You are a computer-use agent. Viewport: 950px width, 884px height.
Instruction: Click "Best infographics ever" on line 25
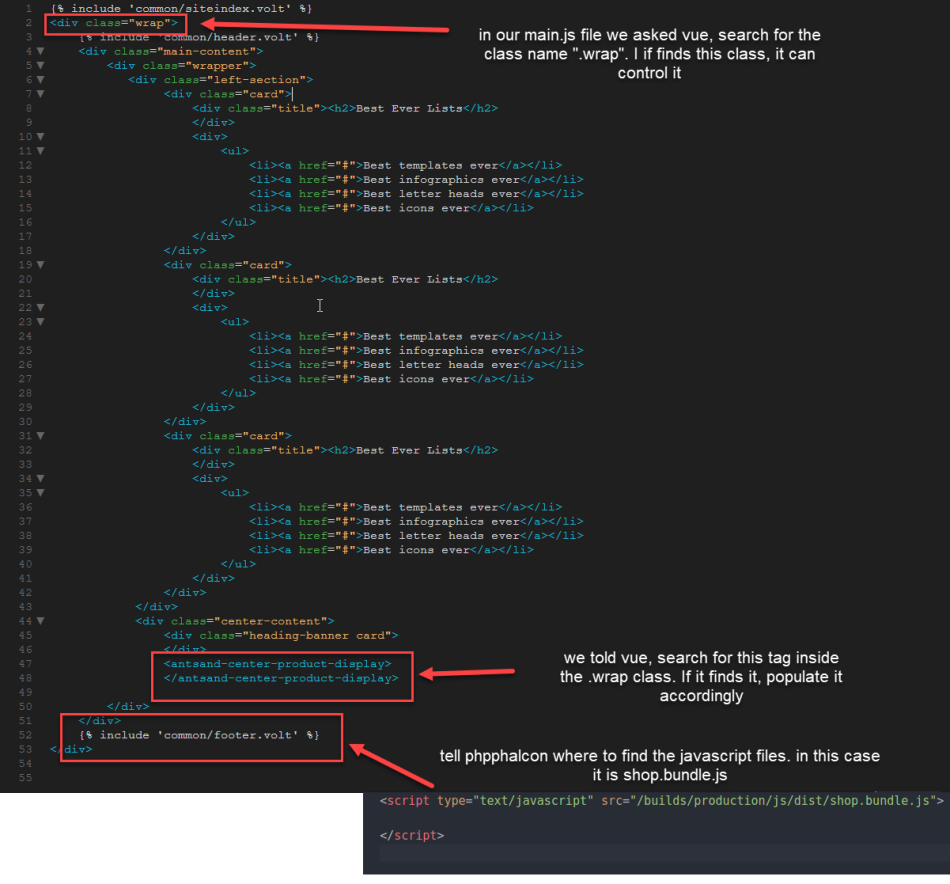[x=441, y=350]
